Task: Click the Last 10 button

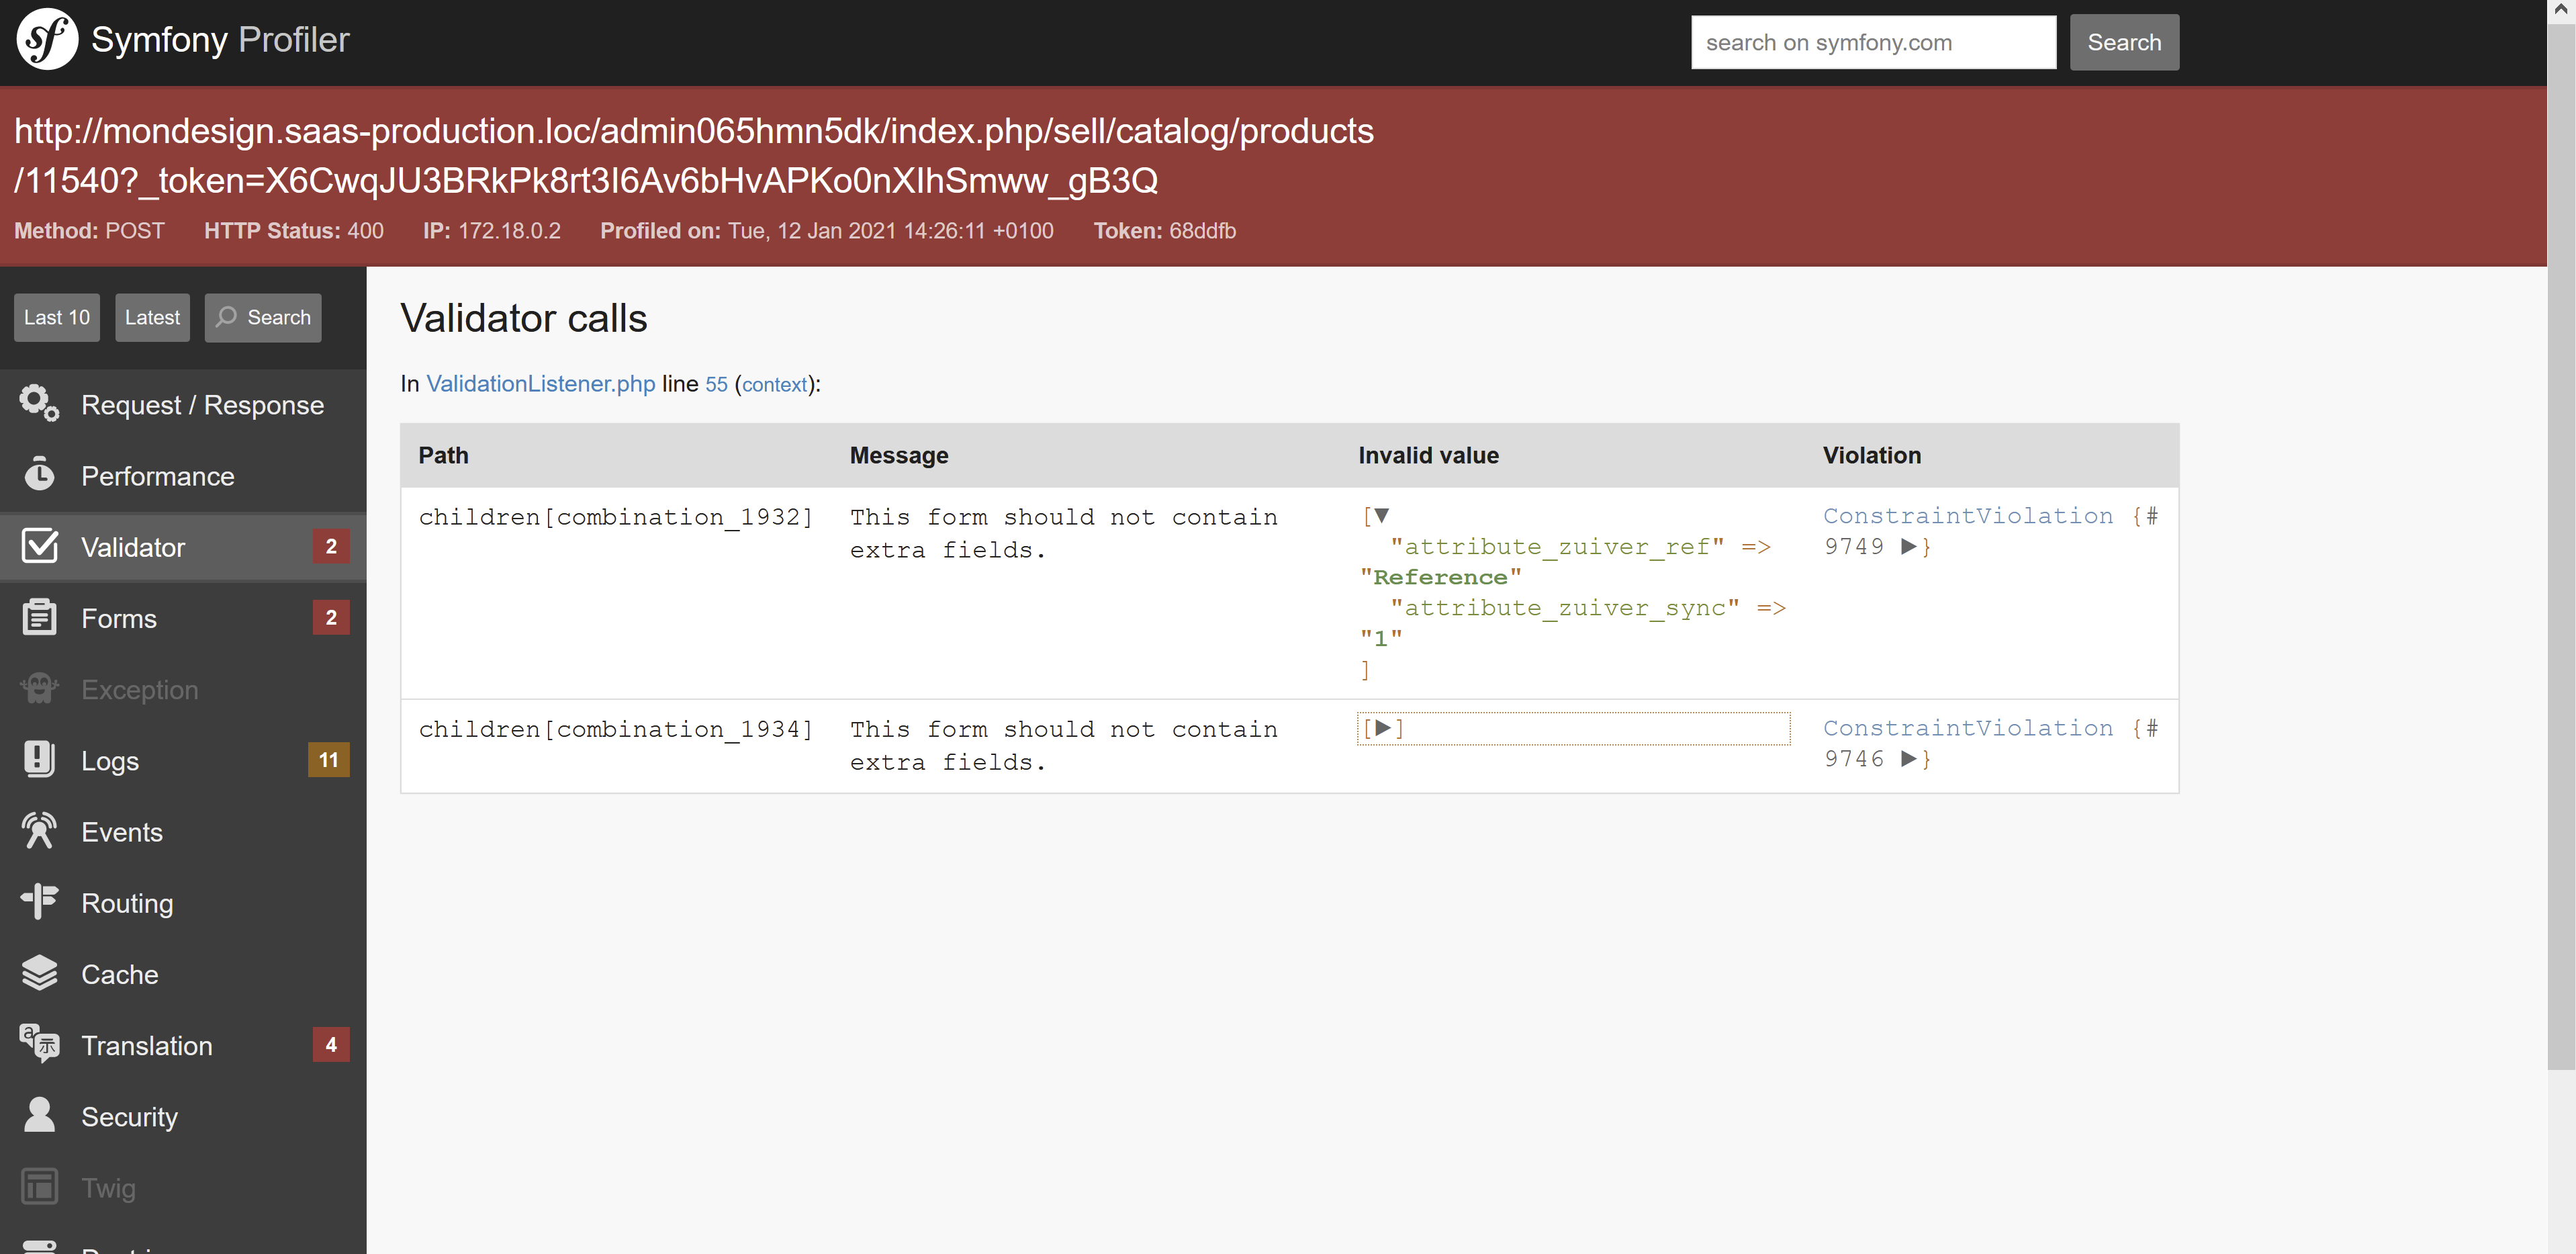Action: coord(57,317)
